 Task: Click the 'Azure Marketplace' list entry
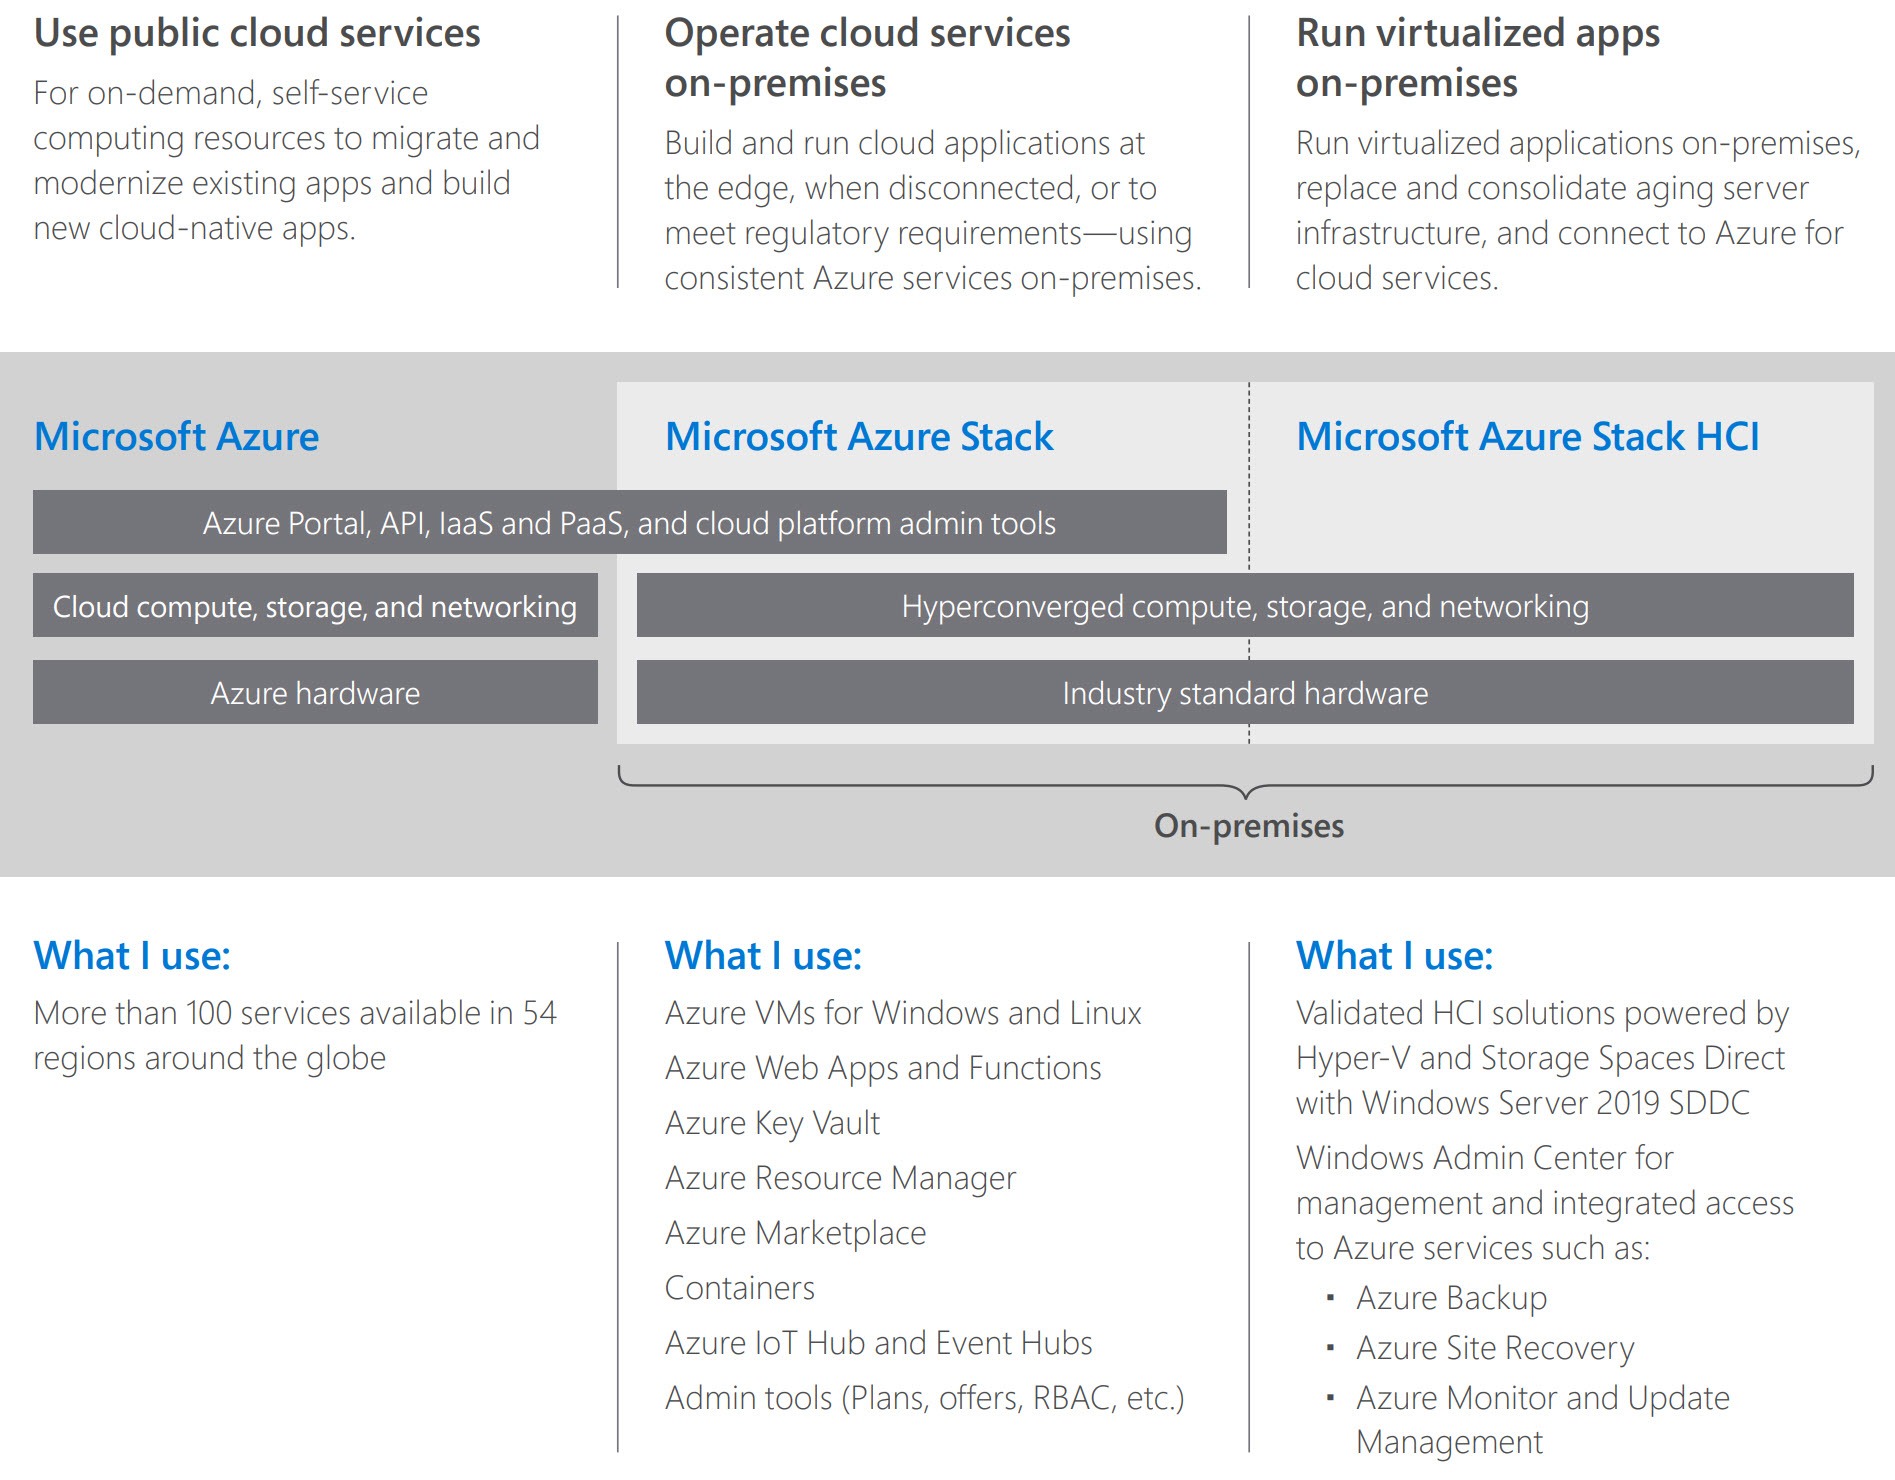coord(795,1233)
